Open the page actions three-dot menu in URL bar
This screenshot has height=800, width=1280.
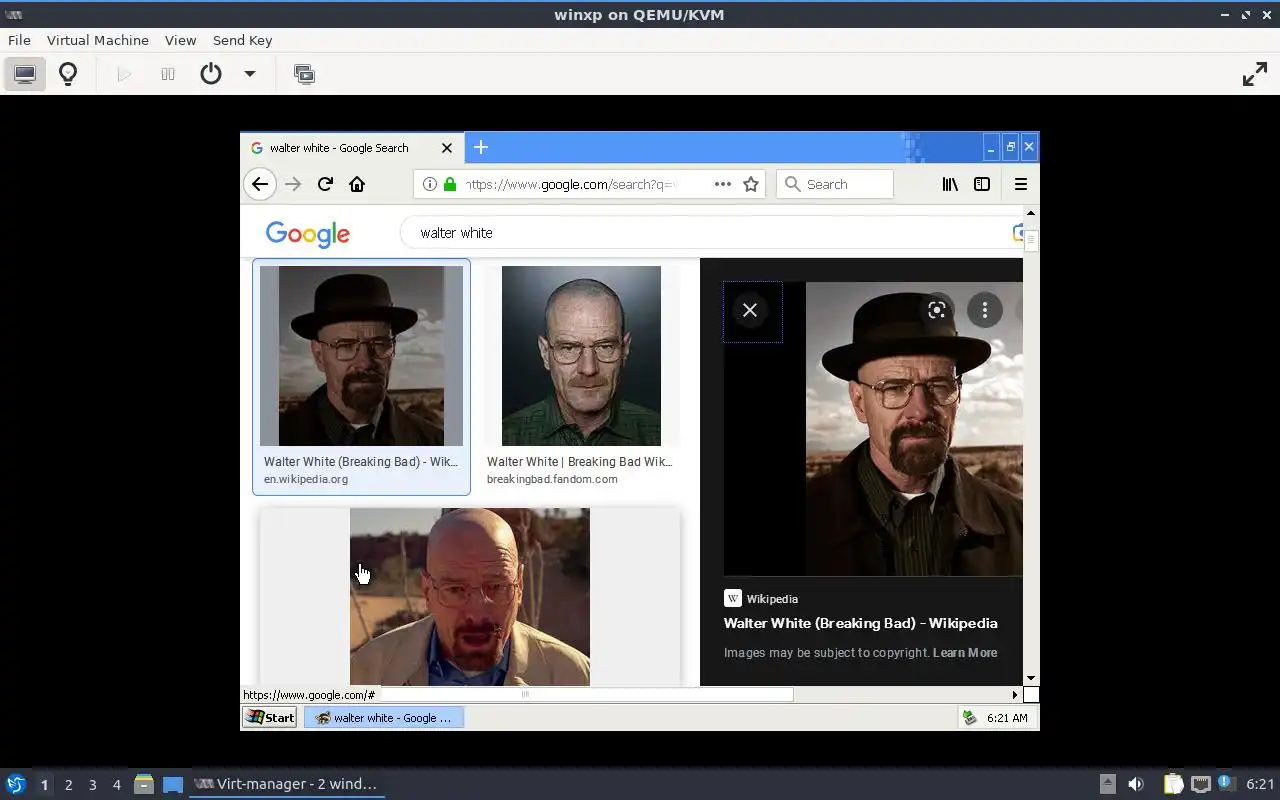click(722, 184)
